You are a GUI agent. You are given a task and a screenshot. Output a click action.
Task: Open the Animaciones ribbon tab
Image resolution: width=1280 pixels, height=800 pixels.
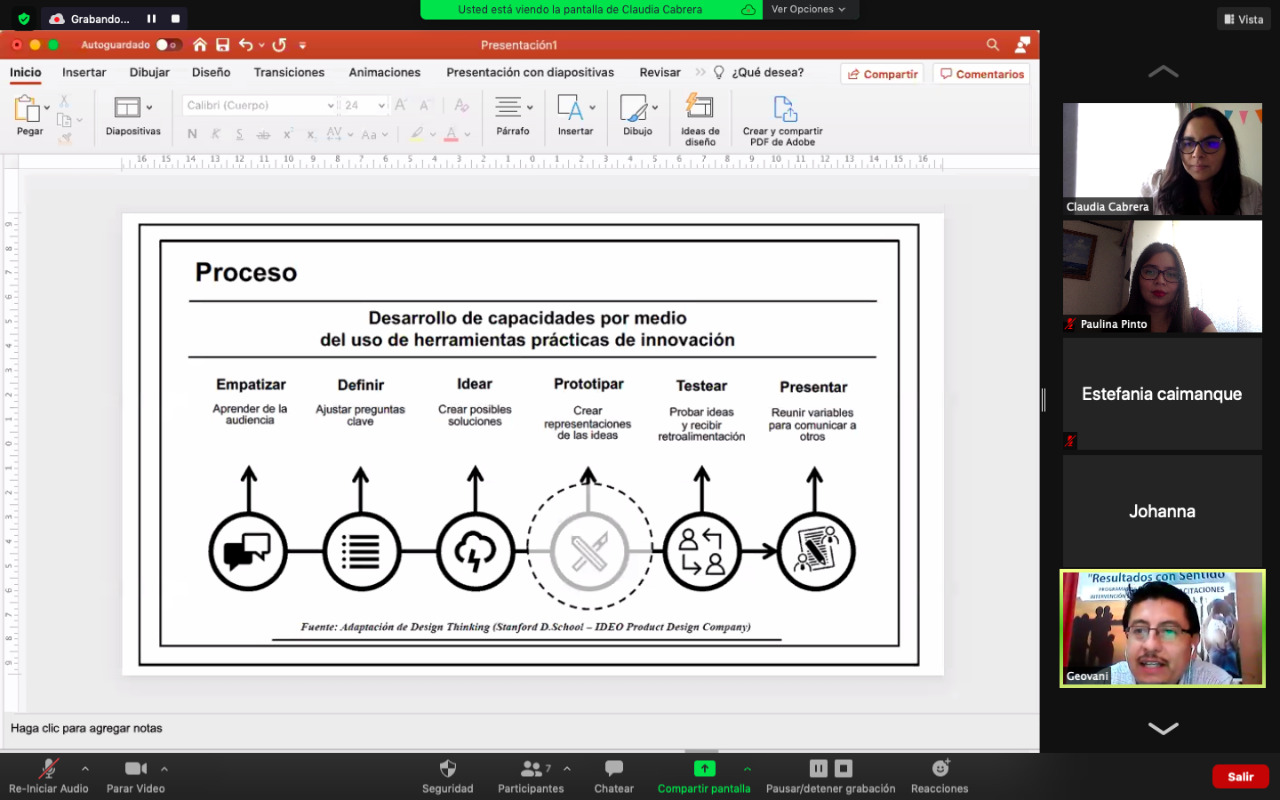384,73
